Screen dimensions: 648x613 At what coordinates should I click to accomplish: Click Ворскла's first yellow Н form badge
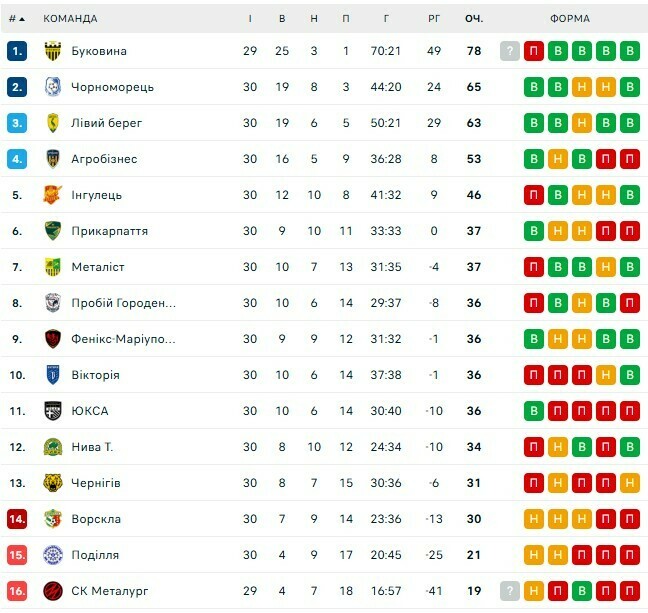[x=534, y=519]
